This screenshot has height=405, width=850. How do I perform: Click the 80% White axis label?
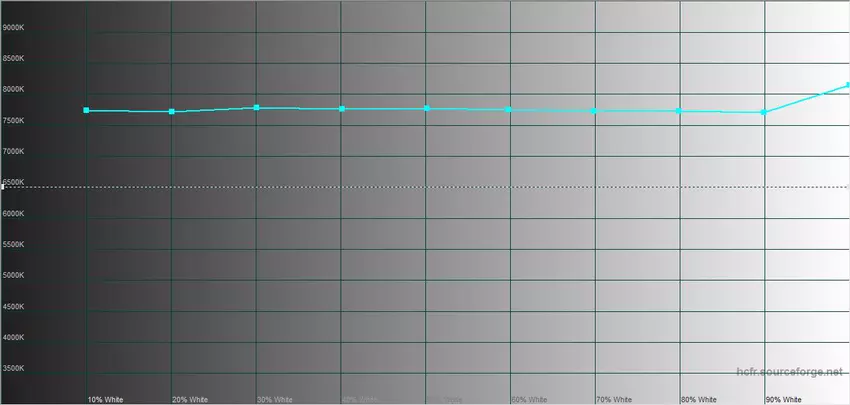(x=699, y=399)
